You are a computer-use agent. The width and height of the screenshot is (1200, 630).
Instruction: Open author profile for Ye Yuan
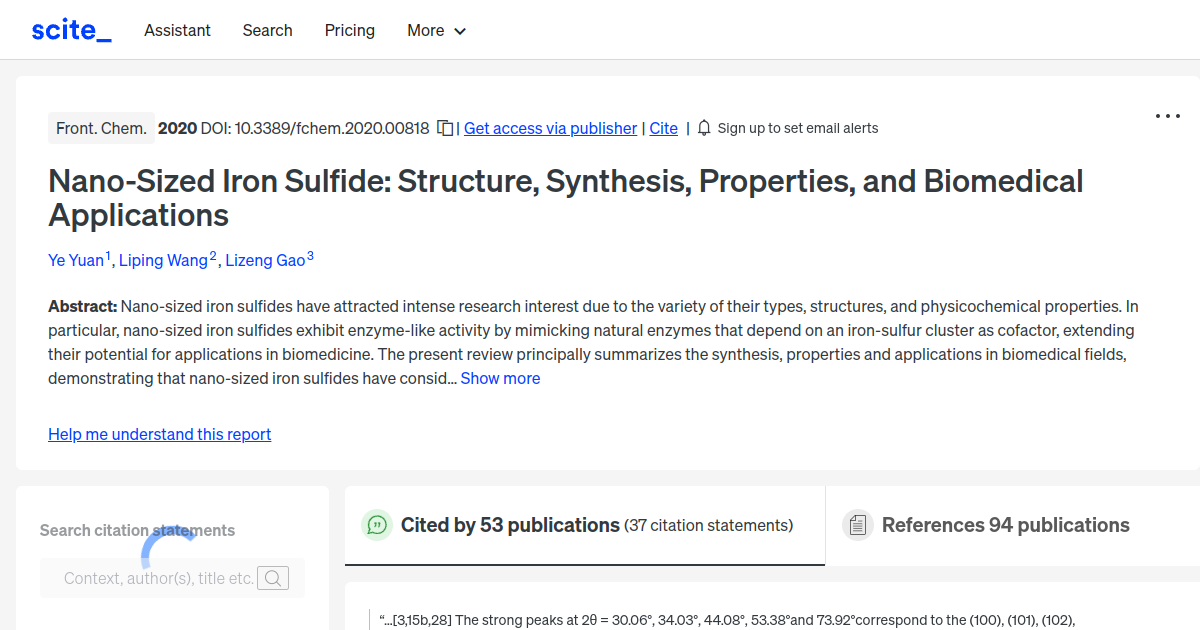tap(75, 260)
